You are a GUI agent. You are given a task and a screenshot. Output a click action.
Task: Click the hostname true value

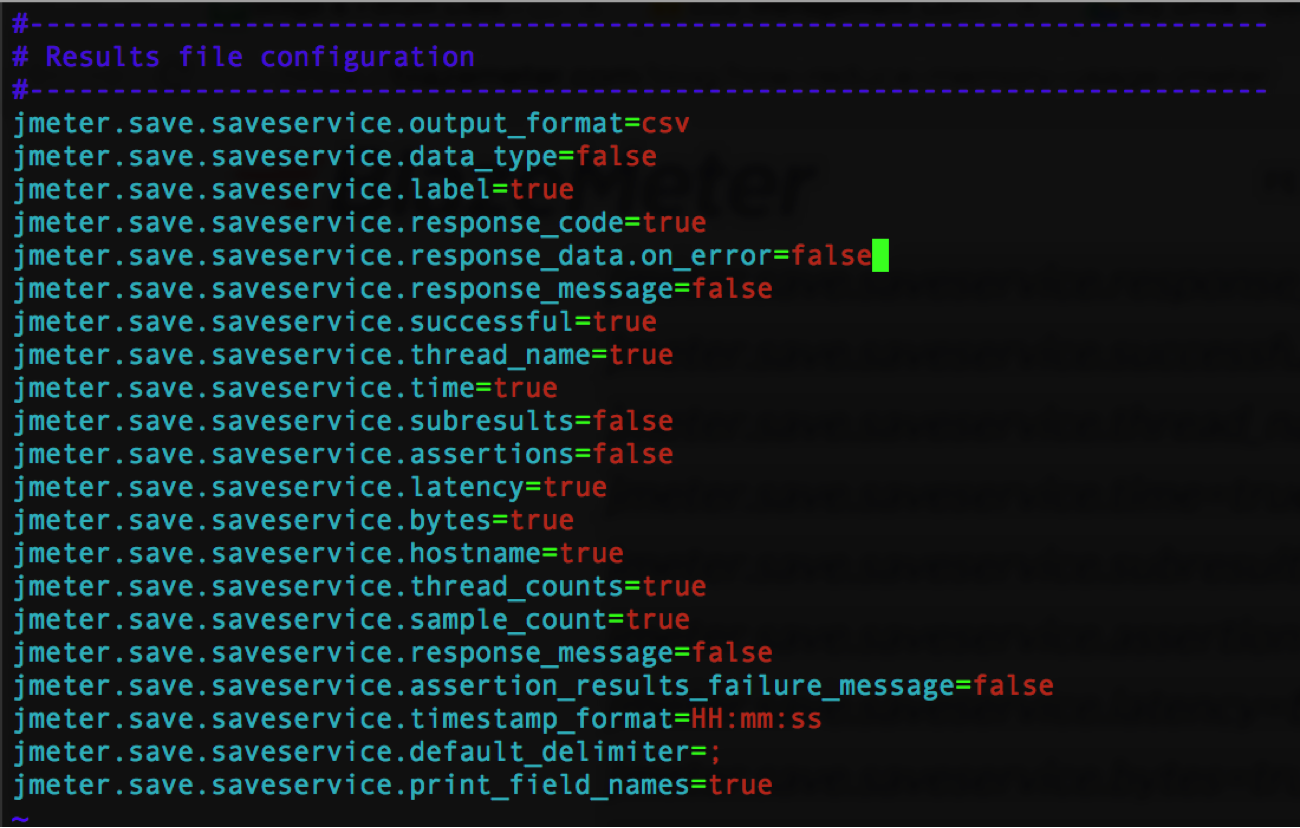(x=591, y=553)
